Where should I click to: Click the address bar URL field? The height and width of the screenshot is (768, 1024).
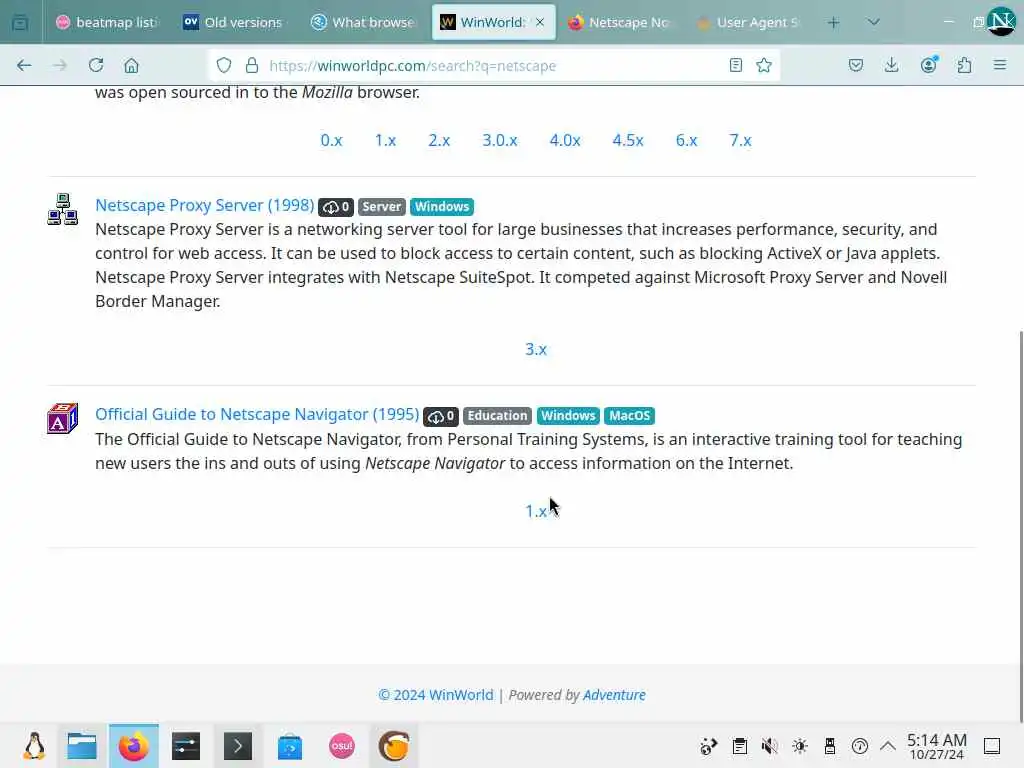(493, 65)
